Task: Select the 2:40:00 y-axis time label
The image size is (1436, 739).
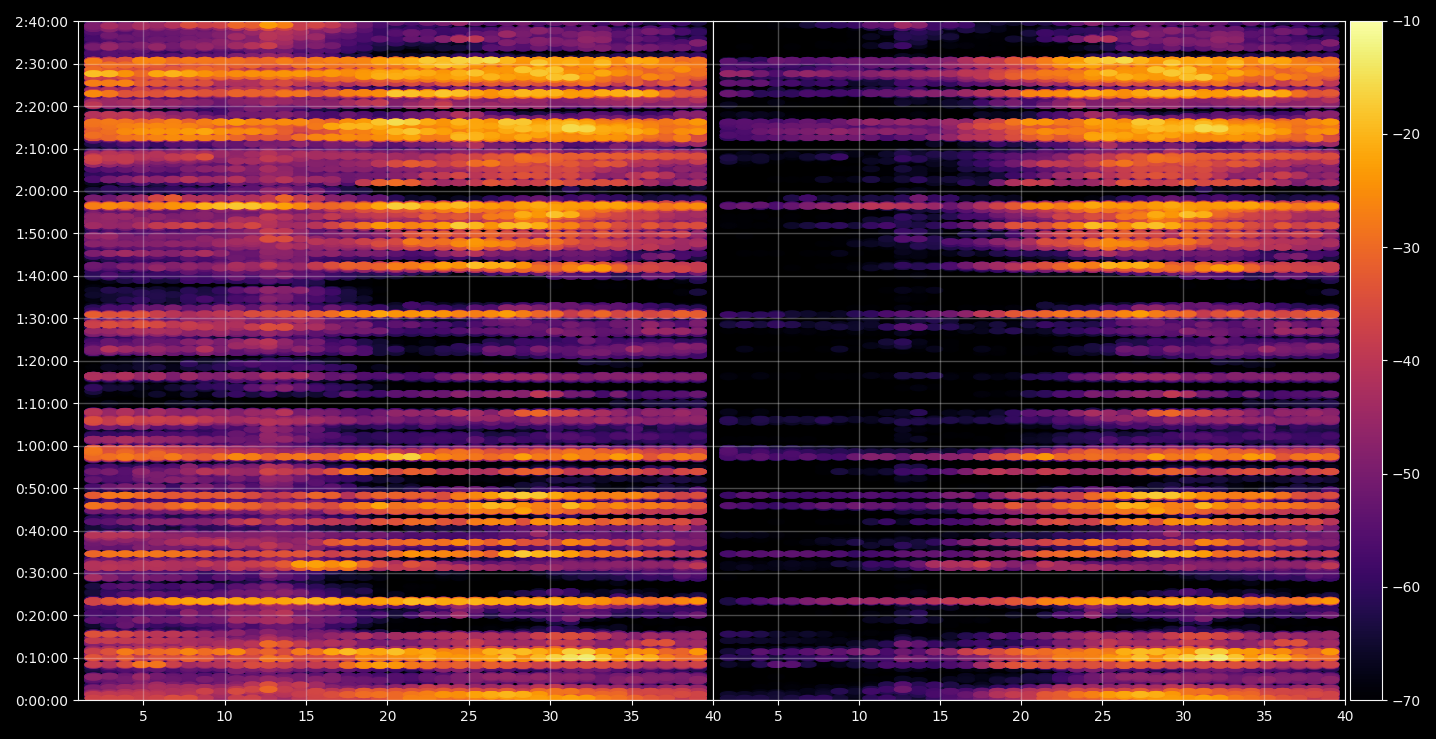Action: click(x=42, y=22)
